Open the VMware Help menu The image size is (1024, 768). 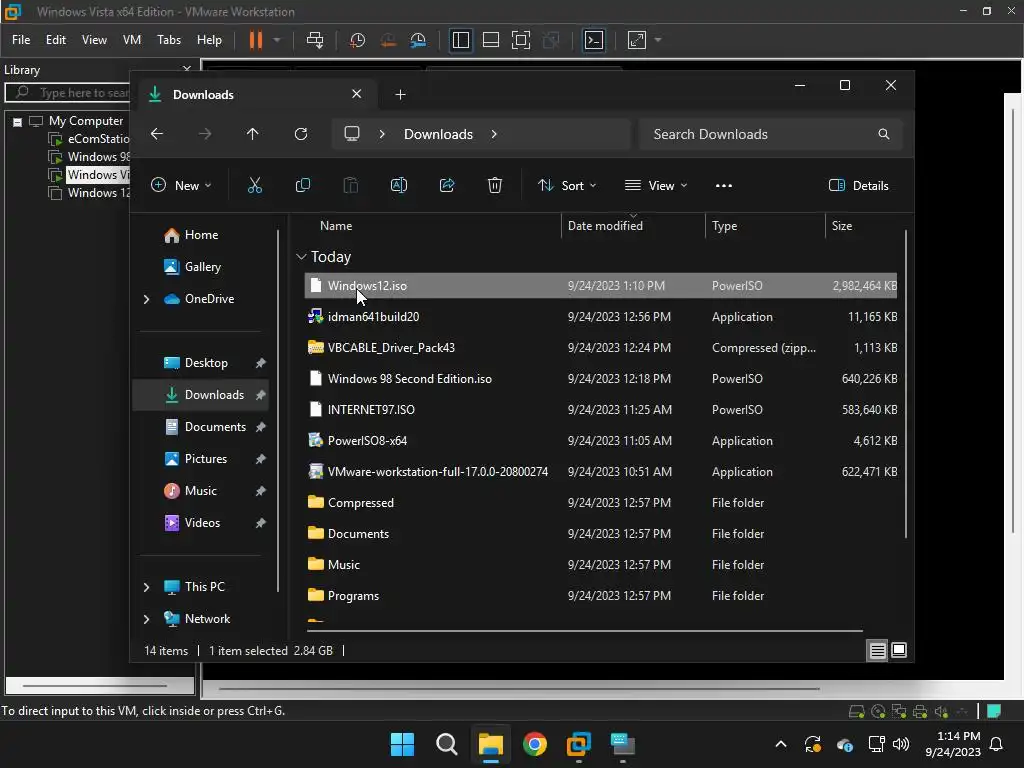[x=209, y=40]
